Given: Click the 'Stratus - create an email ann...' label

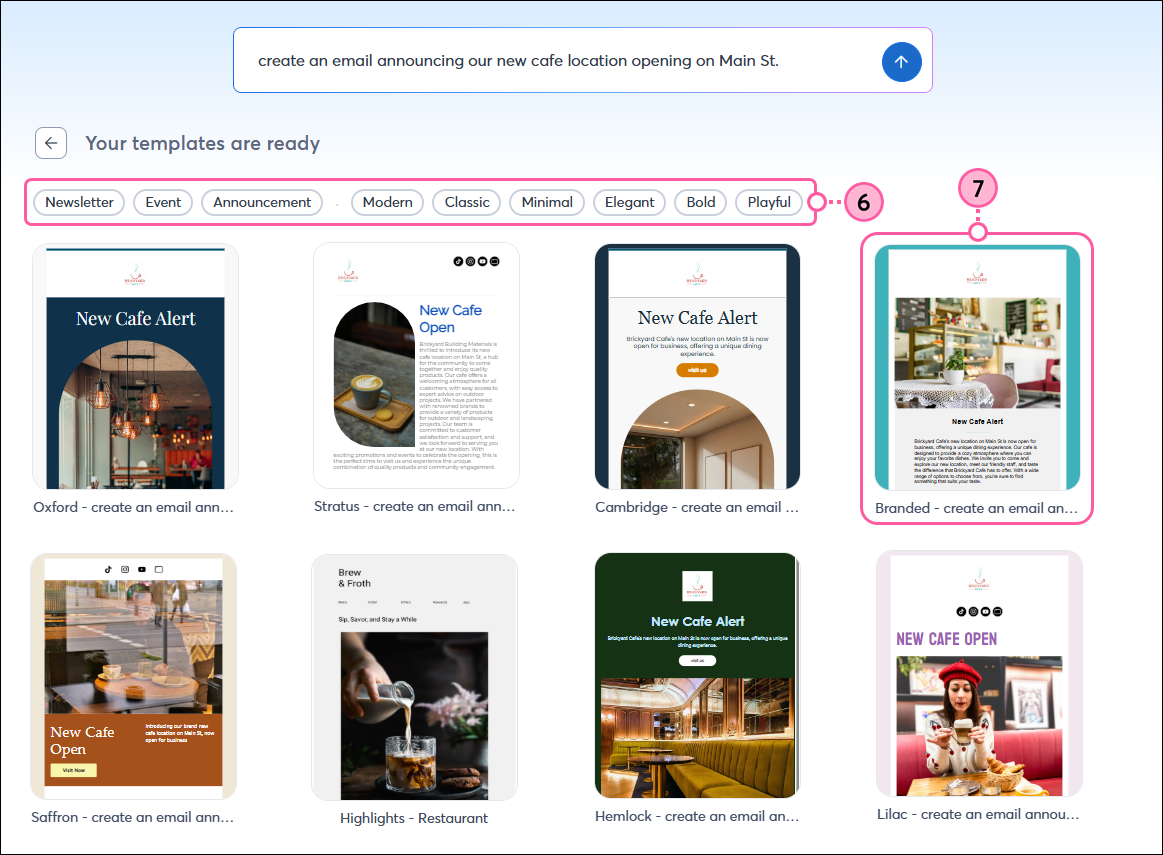Looking at the screenshot, I should [414, 506].
